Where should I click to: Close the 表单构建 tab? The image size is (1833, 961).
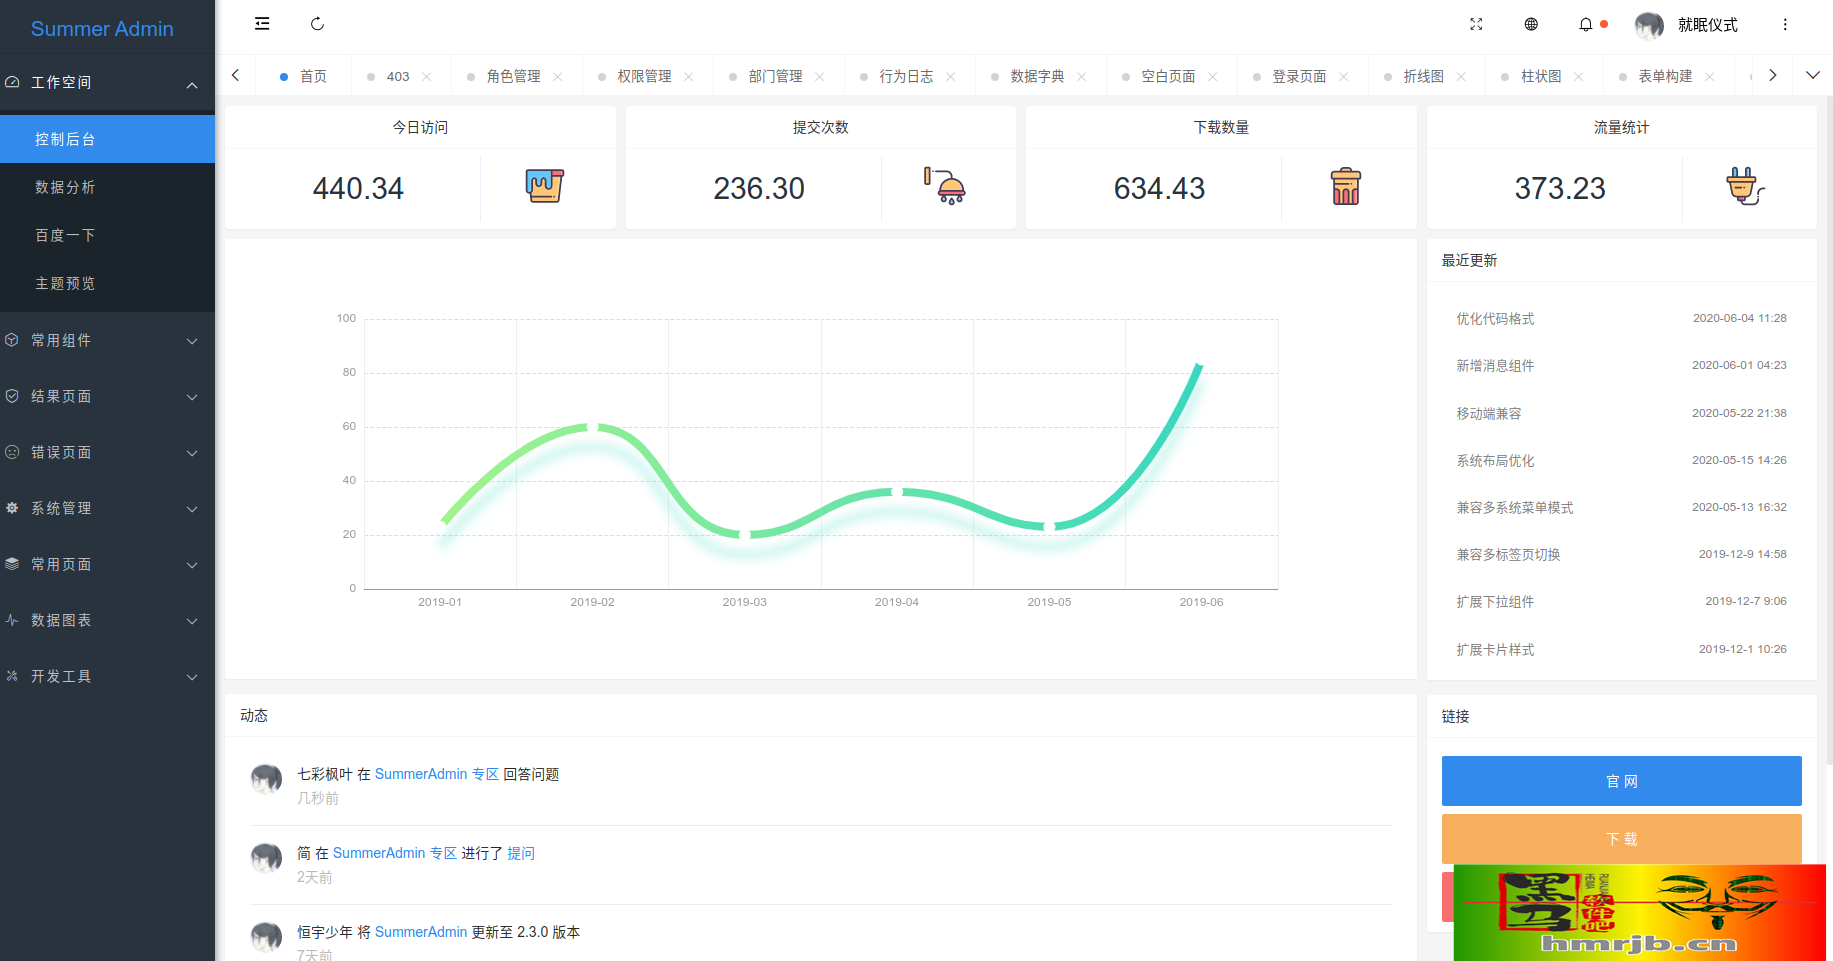[1710, 77]
